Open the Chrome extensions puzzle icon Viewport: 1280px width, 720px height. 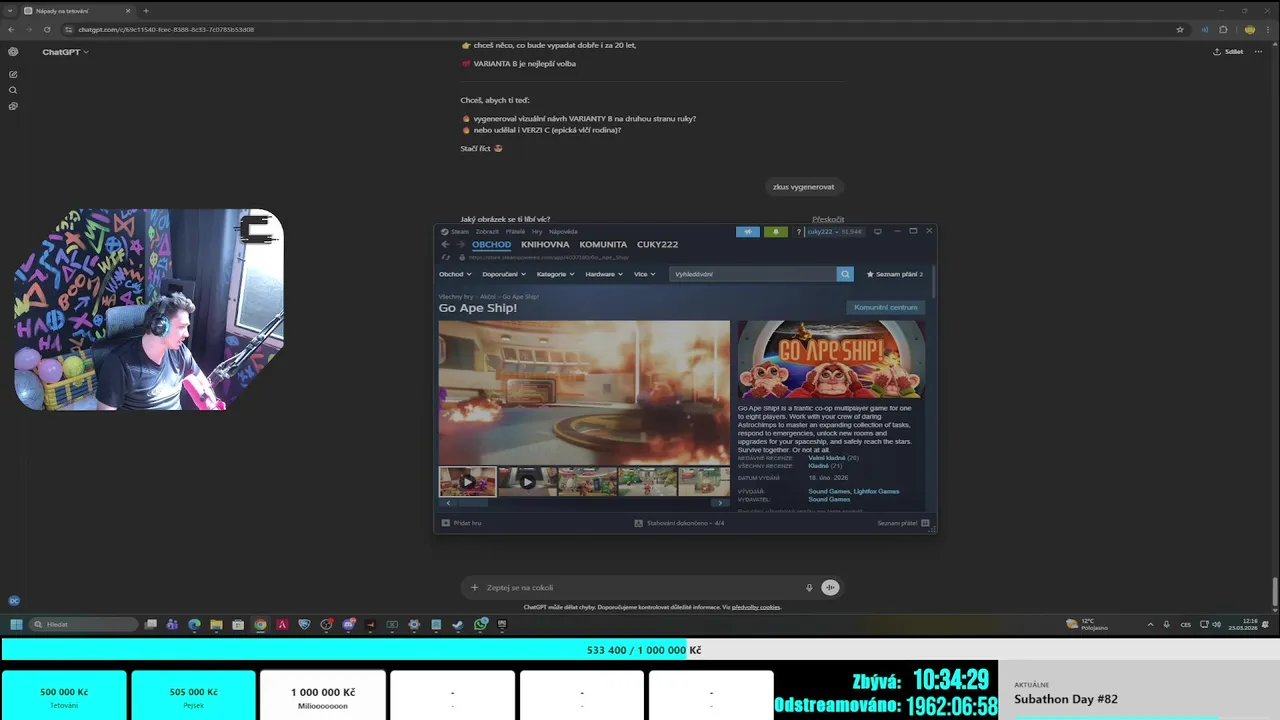pyautogui.click(x=1222, y=29)
